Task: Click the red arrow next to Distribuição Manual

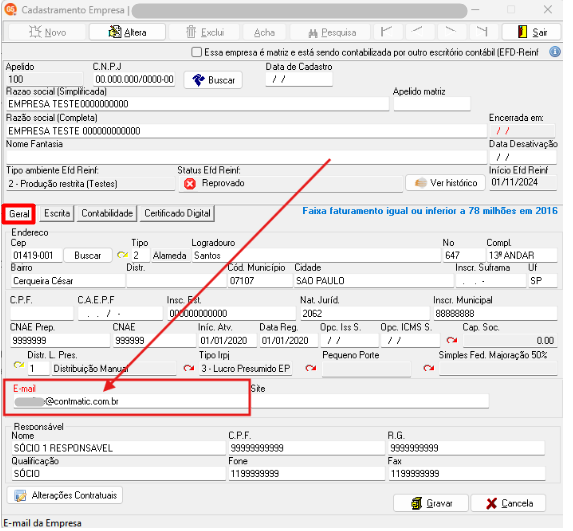Action: click(189, 368)
